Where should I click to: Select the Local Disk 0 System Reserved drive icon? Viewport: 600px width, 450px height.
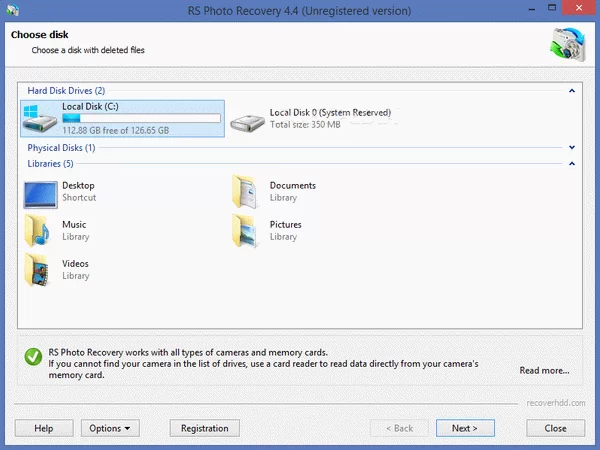pyautogui.click(x=248, y=123)
